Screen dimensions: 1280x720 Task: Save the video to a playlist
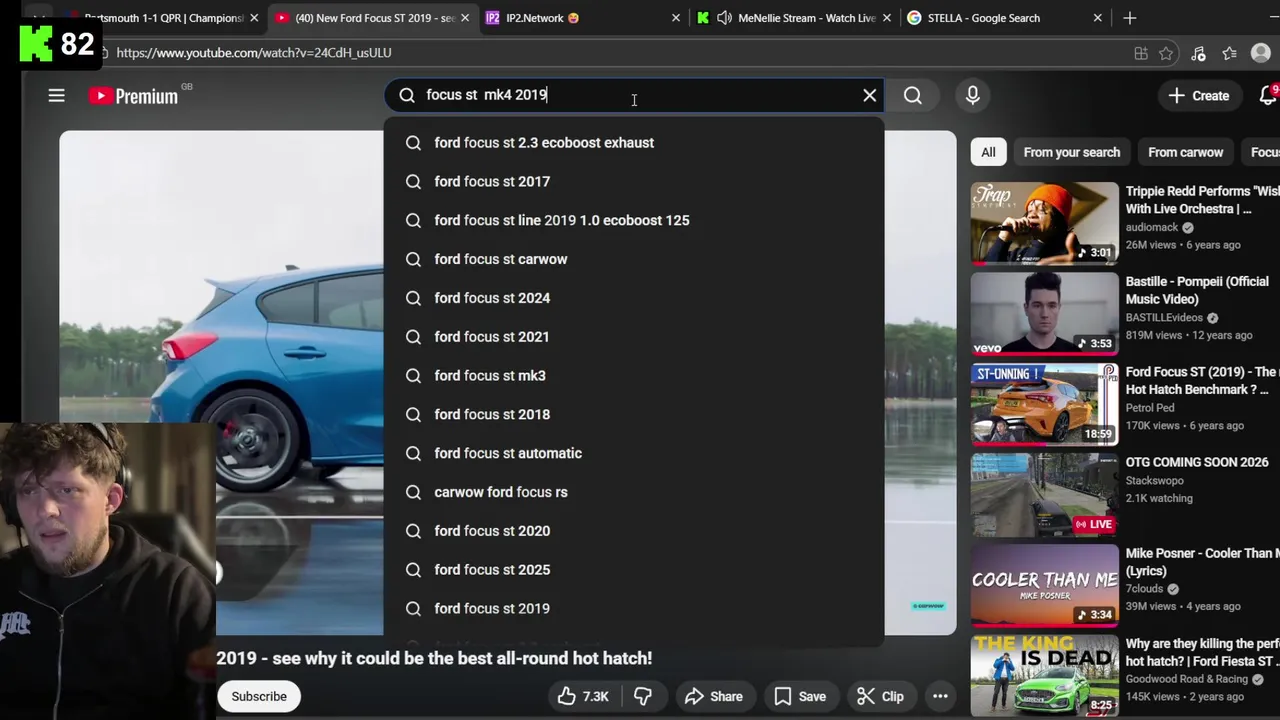click(x=800, y=696)
